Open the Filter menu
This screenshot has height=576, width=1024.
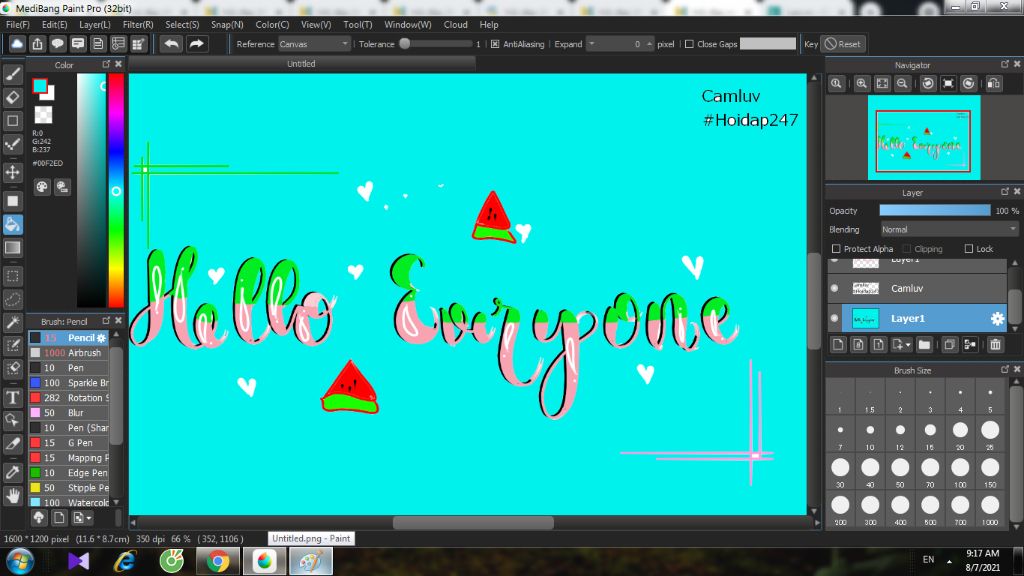point(138,24)
